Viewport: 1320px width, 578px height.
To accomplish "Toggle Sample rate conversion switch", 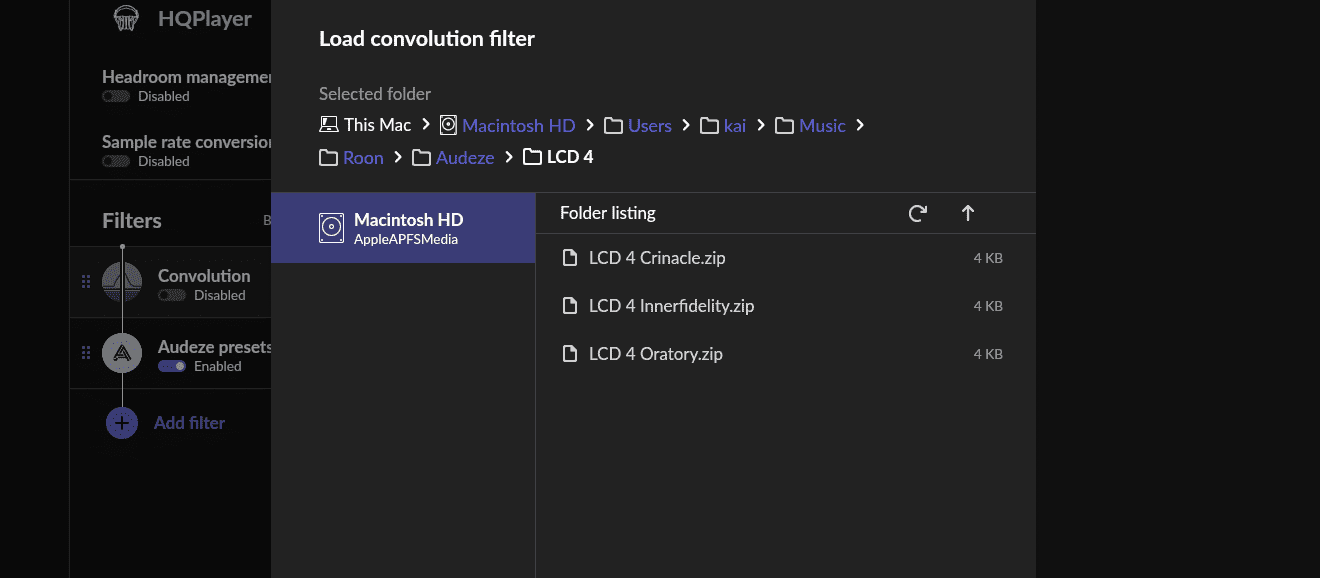I will pyautogui.click(x=116, y=161).
